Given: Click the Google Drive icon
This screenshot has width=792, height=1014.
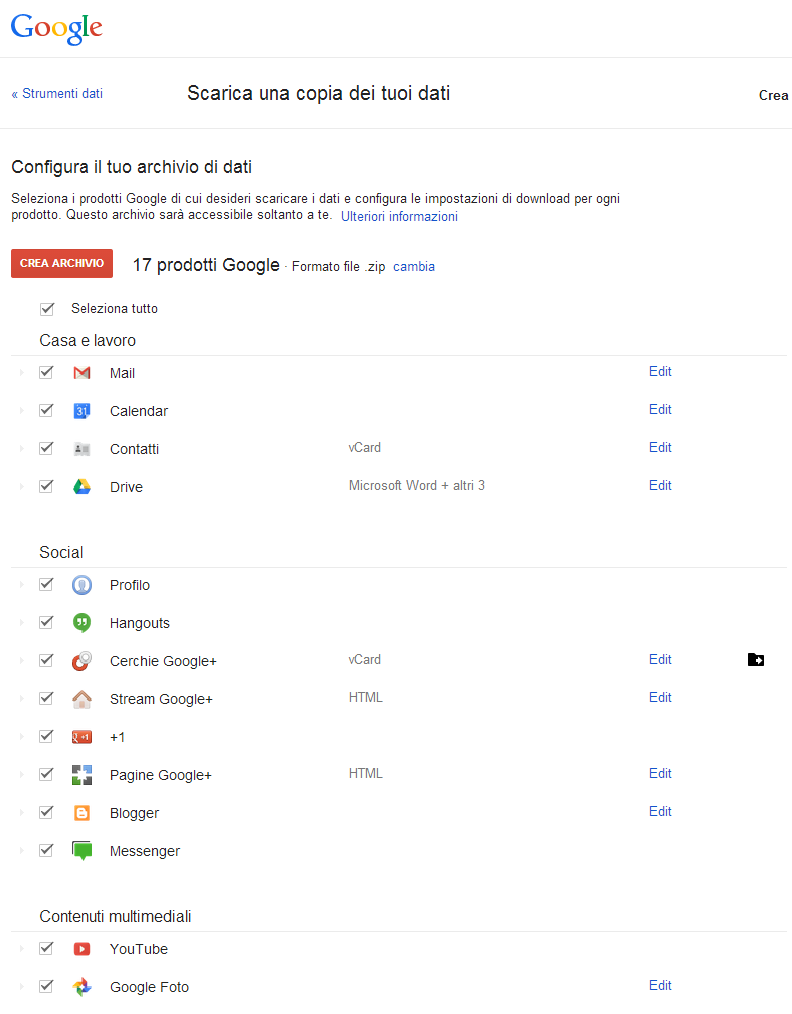Looking at the screenshot, I should 81,486.
